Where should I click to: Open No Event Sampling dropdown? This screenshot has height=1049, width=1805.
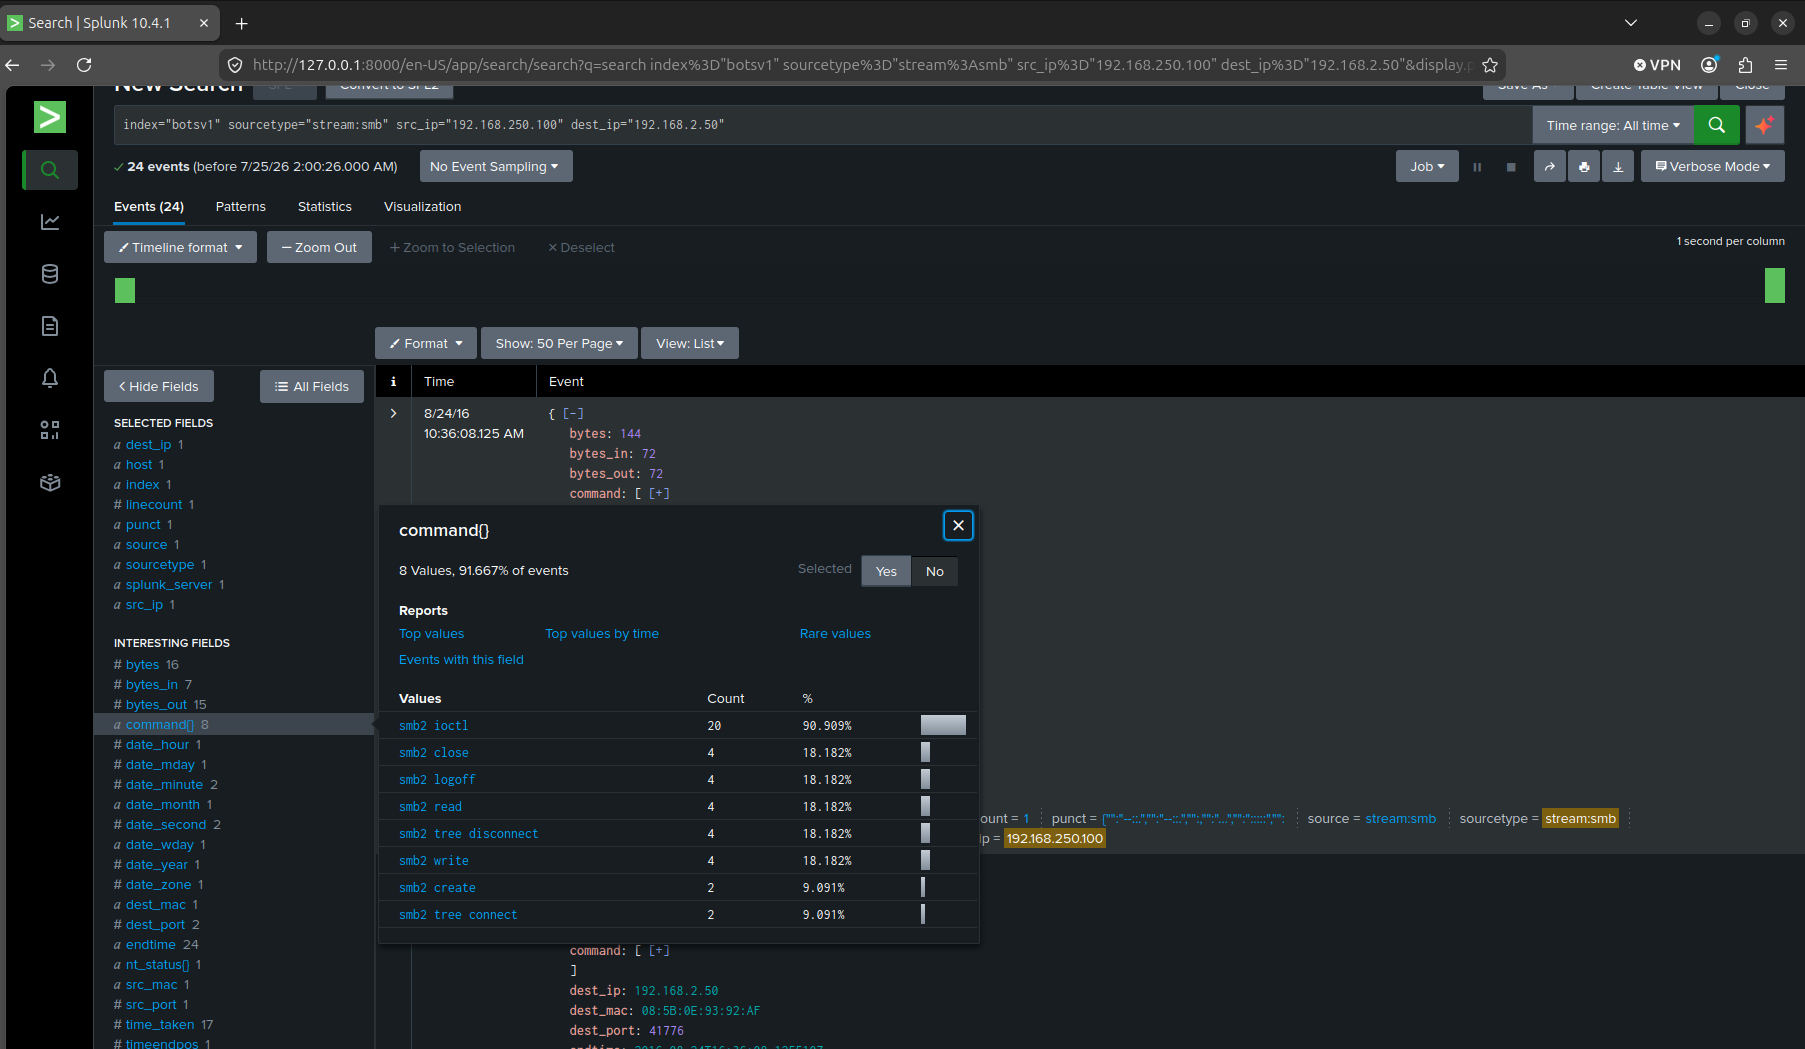click(496, 167)
